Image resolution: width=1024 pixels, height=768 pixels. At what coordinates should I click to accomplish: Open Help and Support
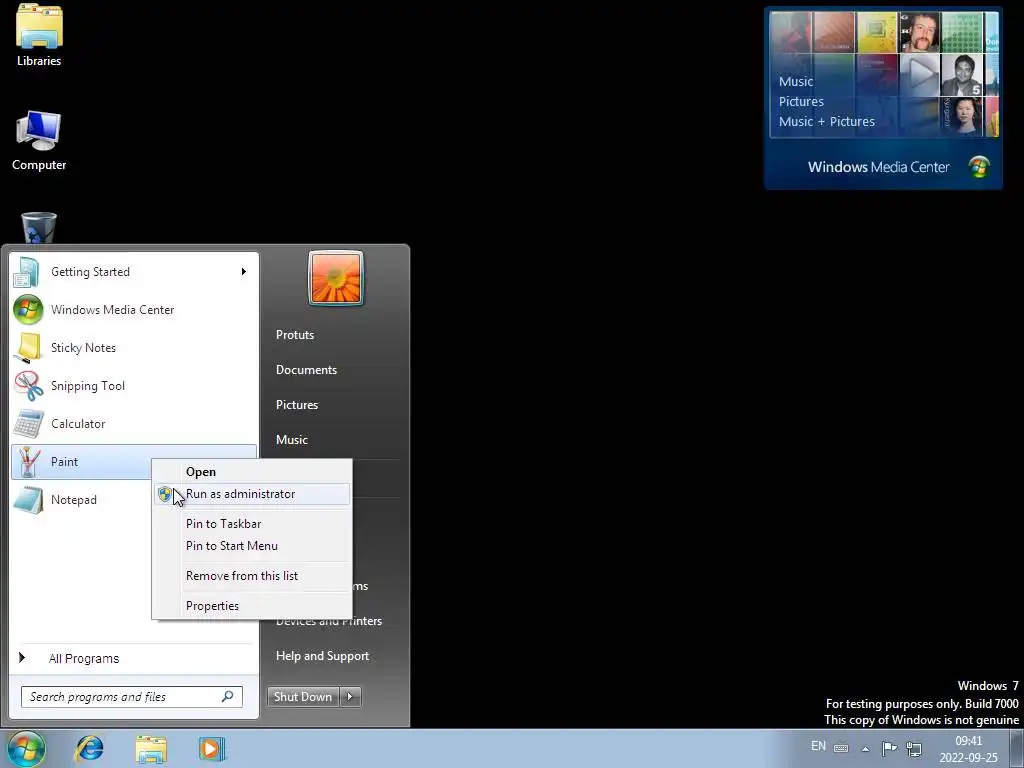point(323,656)
